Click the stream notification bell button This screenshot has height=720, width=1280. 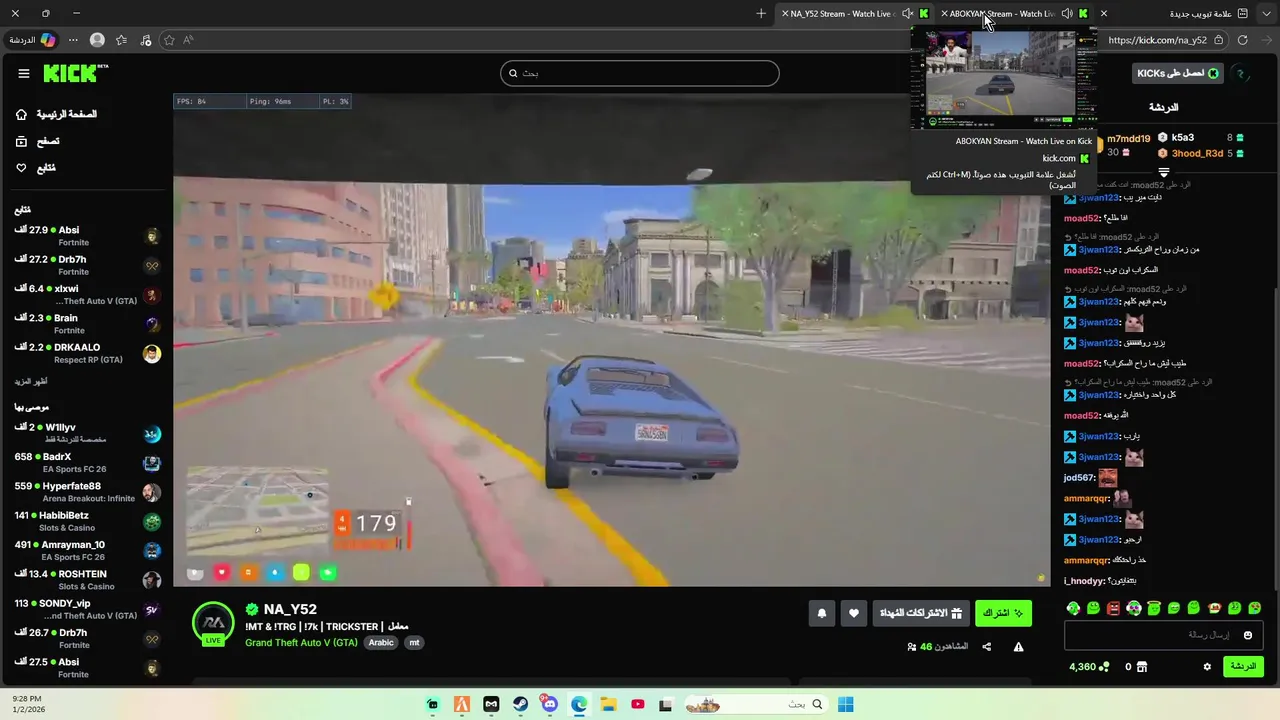pyautogui.click(x=822, y=613)
